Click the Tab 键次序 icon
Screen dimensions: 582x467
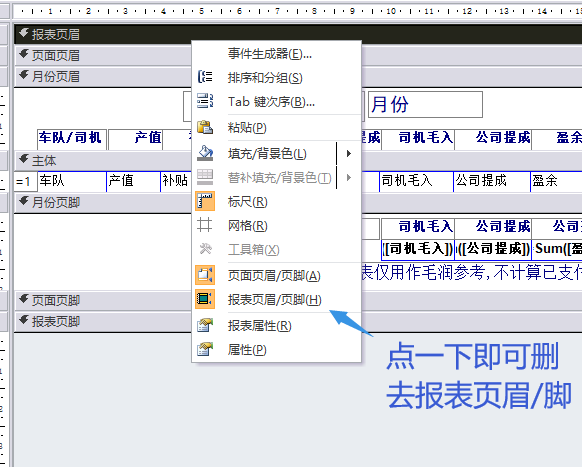(x=205, y=101)
